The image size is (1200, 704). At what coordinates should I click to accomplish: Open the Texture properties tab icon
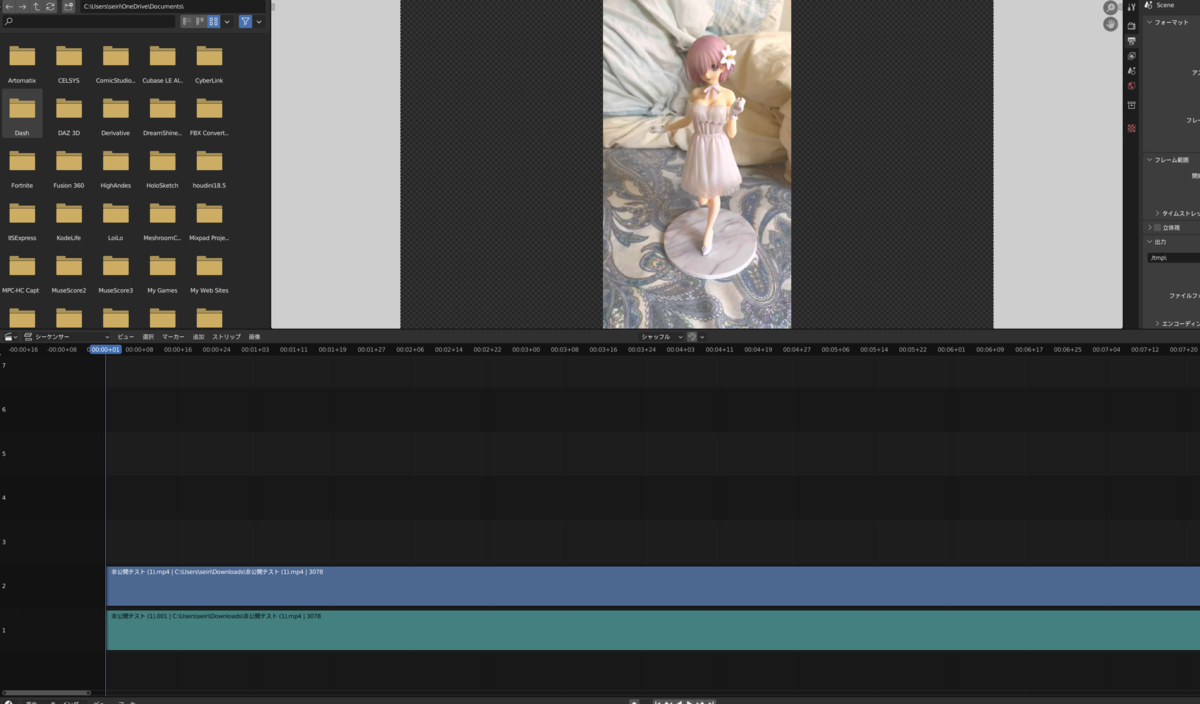pos(1131,128)
